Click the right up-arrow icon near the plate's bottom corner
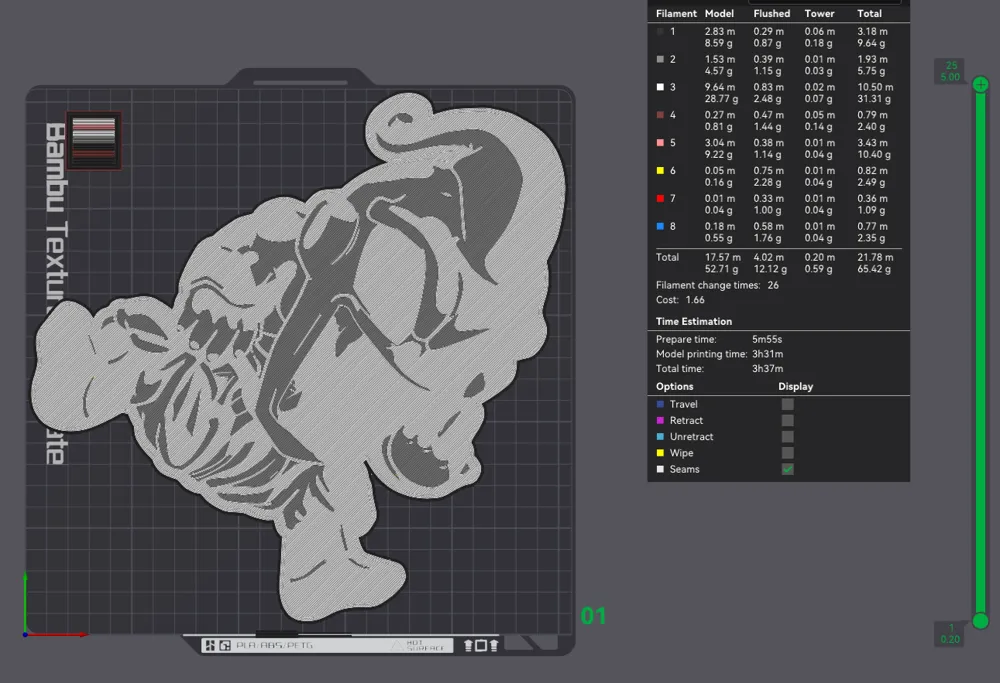Screen dimensions: 1000x683 pos(493,644)
